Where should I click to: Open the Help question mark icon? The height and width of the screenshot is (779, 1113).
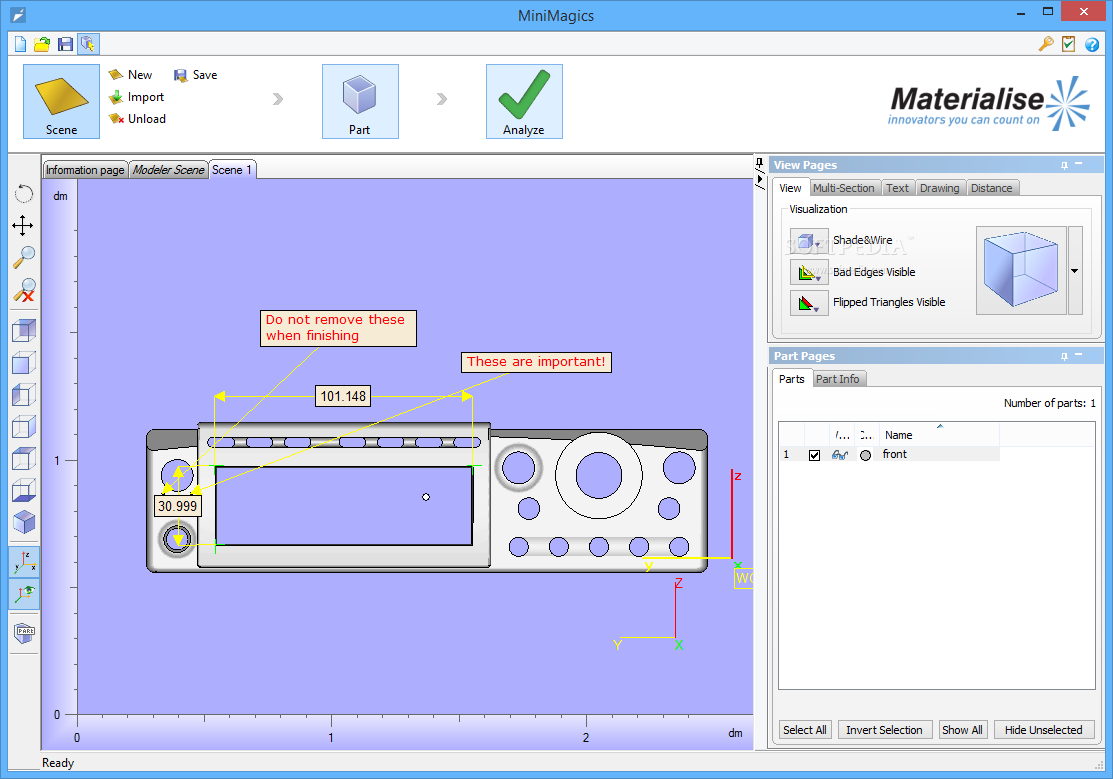1092,44
